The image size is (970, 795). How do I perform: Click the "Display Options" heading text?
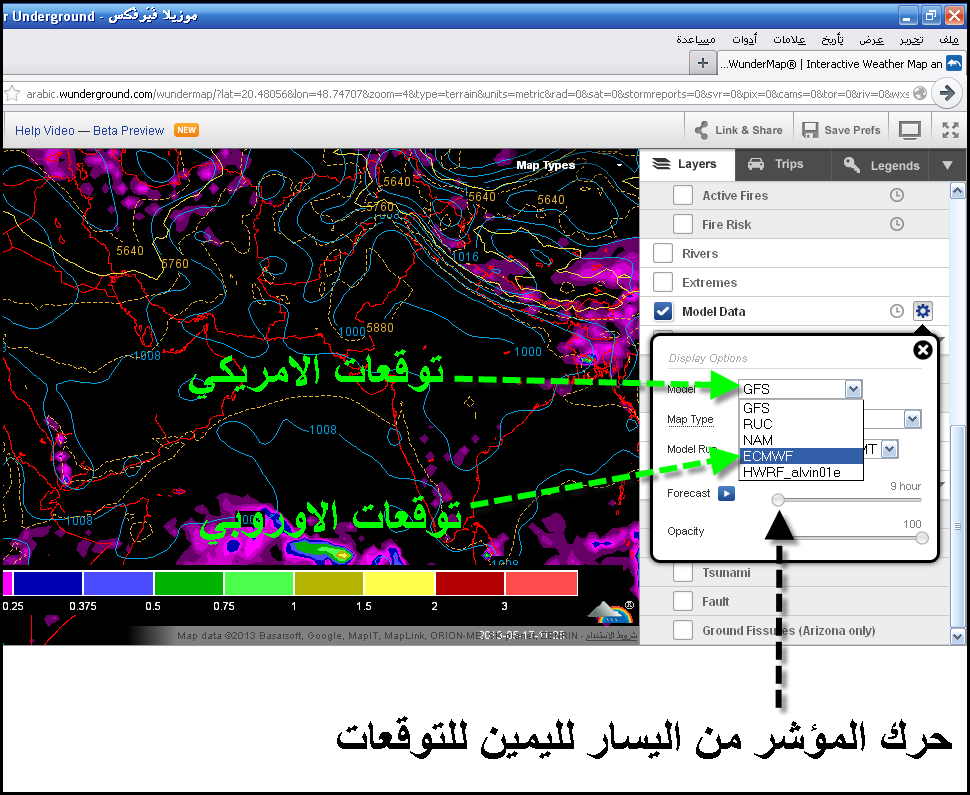click(x=708, y=358)
